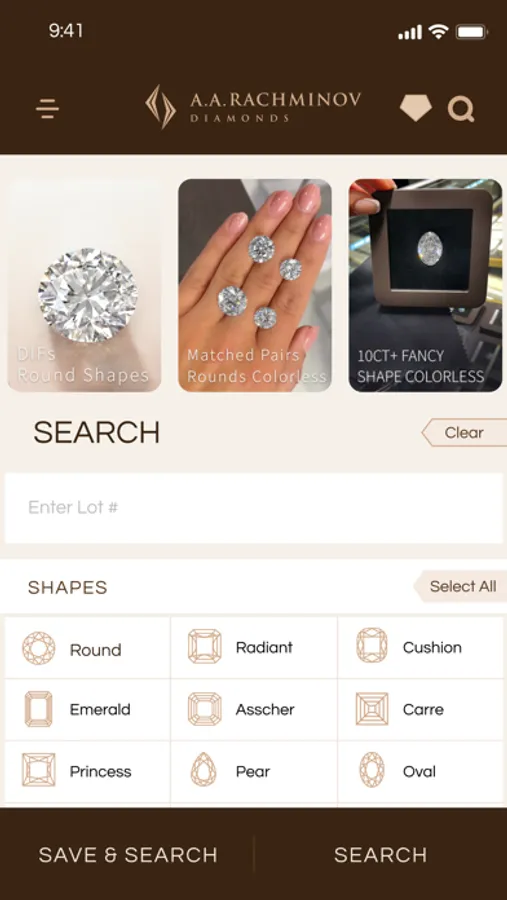
Task: Tap the magnifier search icon
Action: (x=461, y=108)
